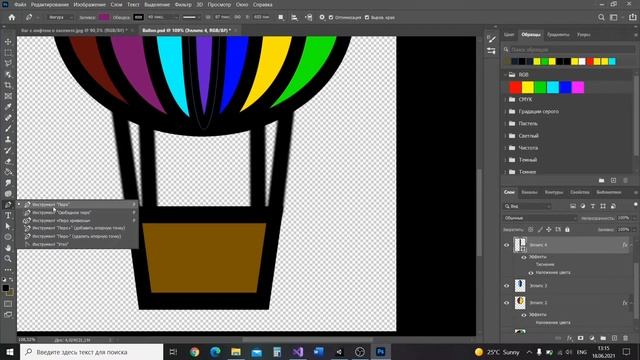Select the Zoom tool in the toolbar
This screenshot has height=360, width=640.
tap(8, 259)
